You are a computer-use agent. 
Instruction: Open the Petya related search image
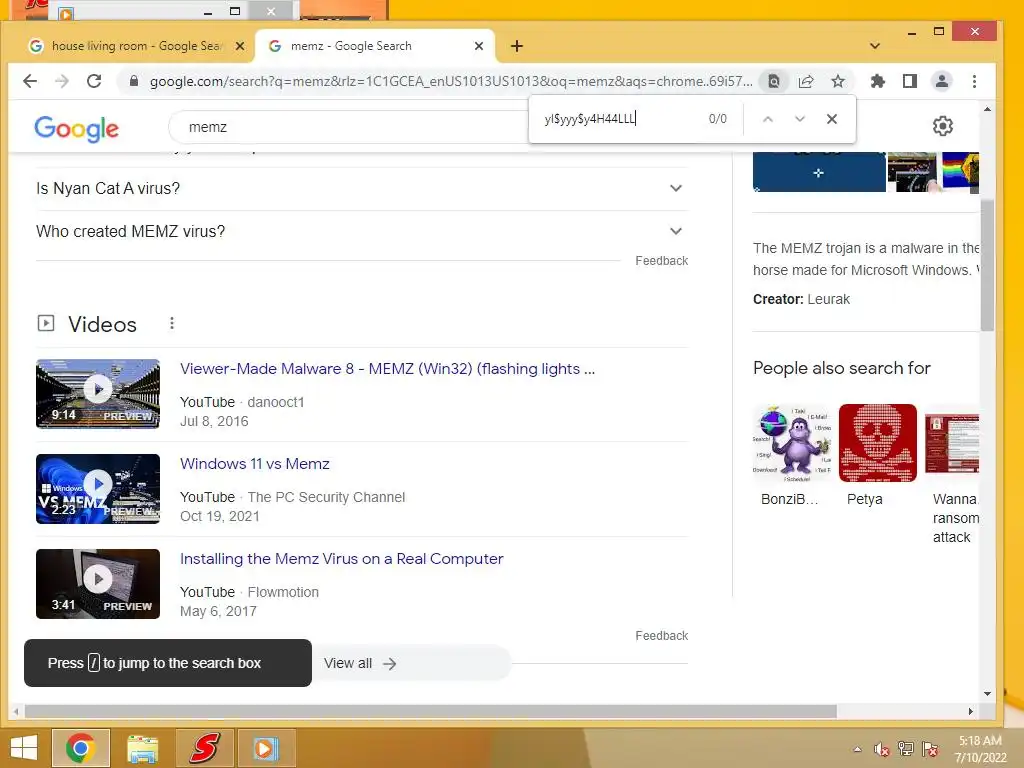[x=877, y=443]
